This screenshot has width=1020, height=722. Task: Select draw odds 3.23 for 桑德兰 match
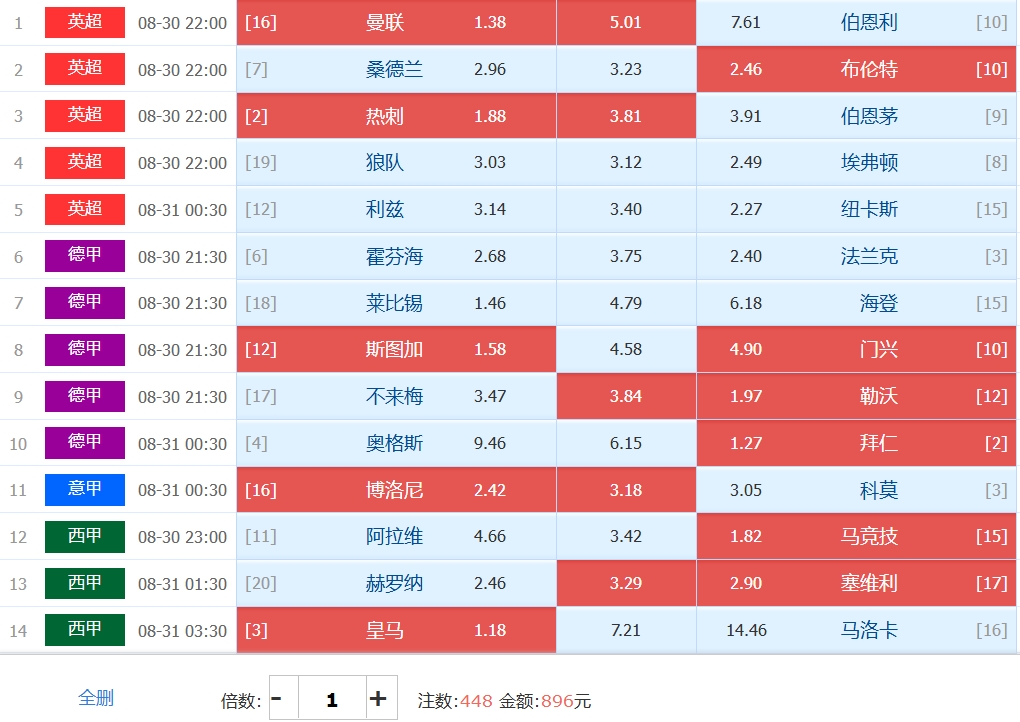click(x=626, y=69)
